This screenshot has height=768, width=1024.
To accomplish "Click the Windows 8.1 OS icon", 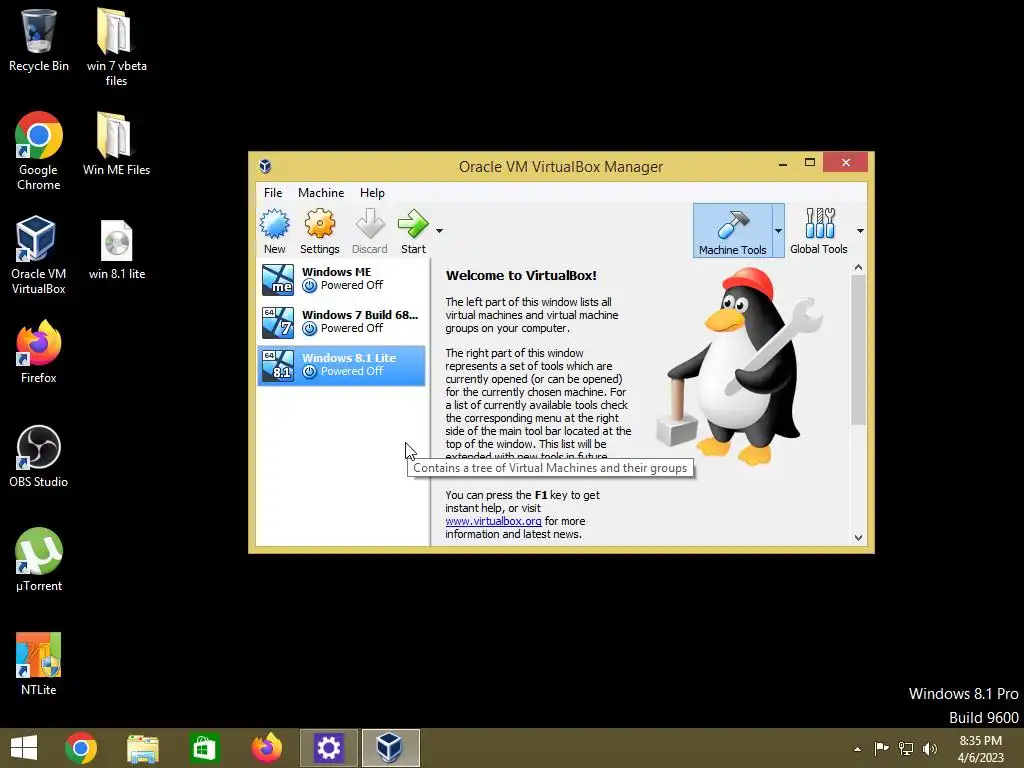I will point(278,366).
